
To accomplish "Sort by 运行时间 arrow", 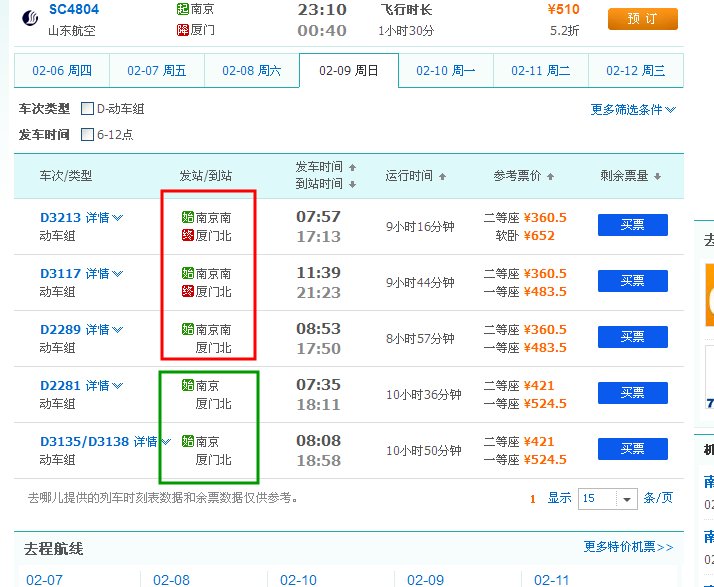I will click(x=442, y=176).
